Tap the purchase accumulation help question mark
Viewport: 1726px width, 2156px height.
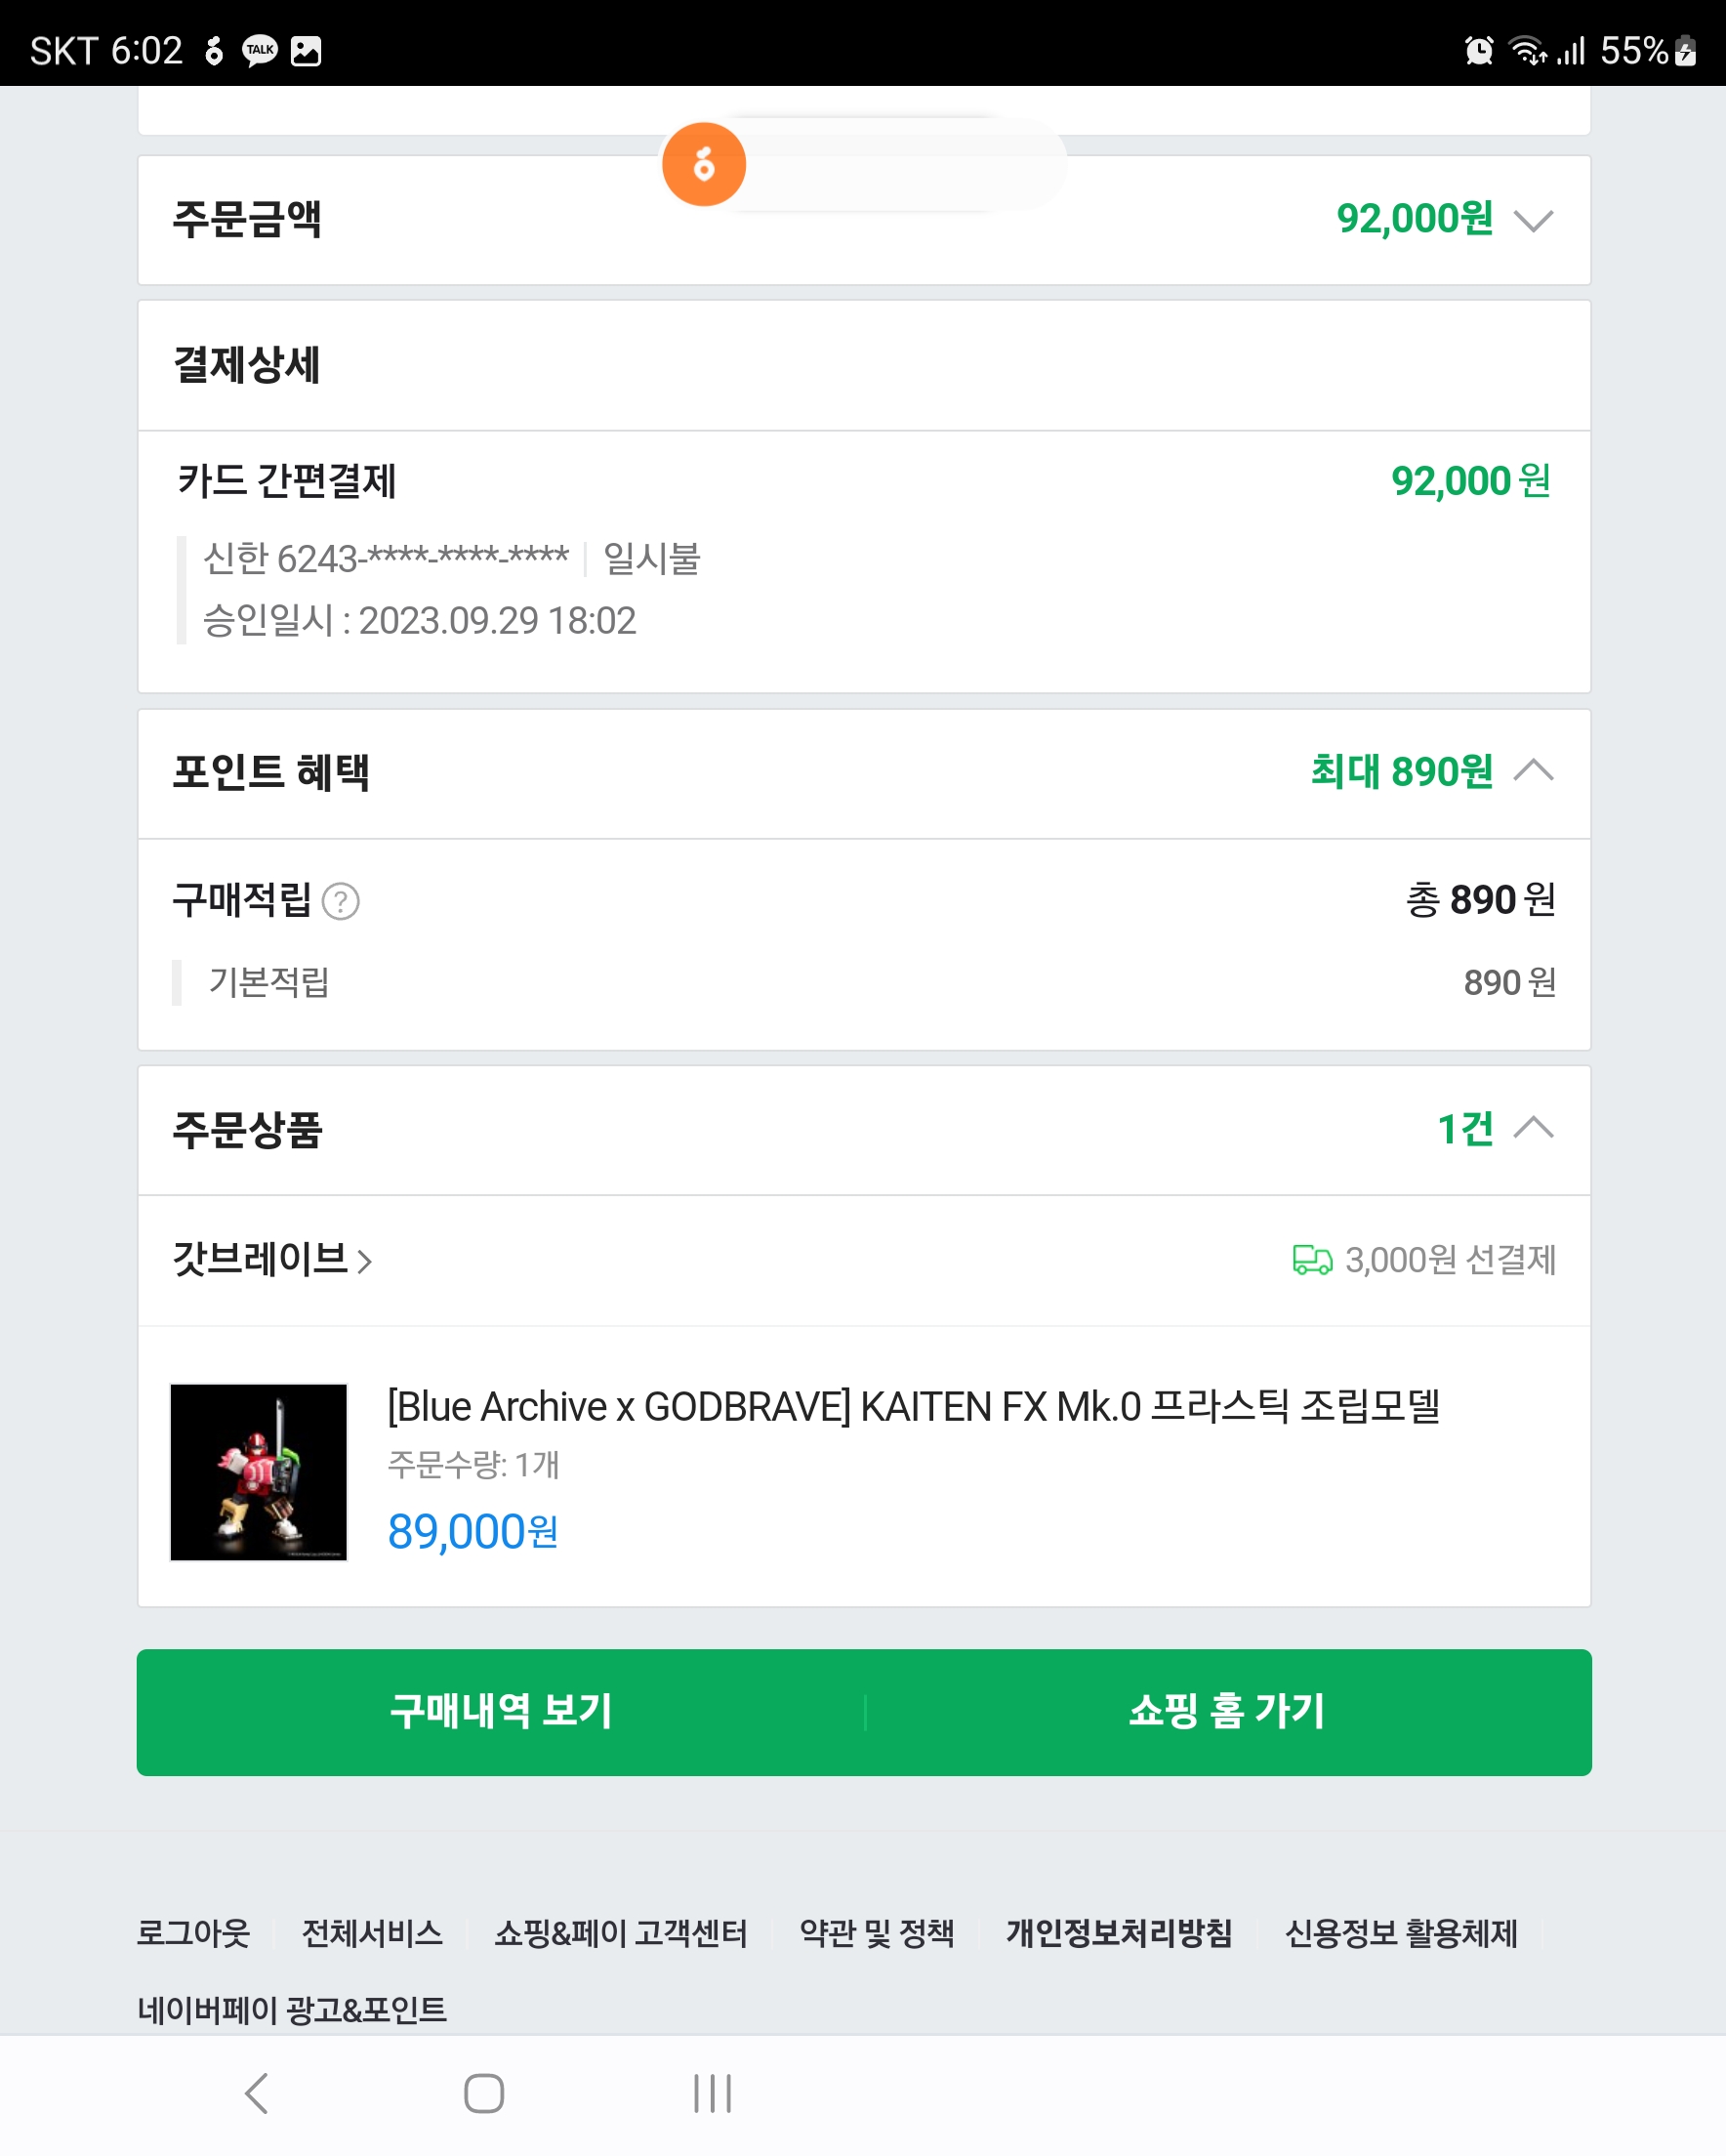point(341,901)
